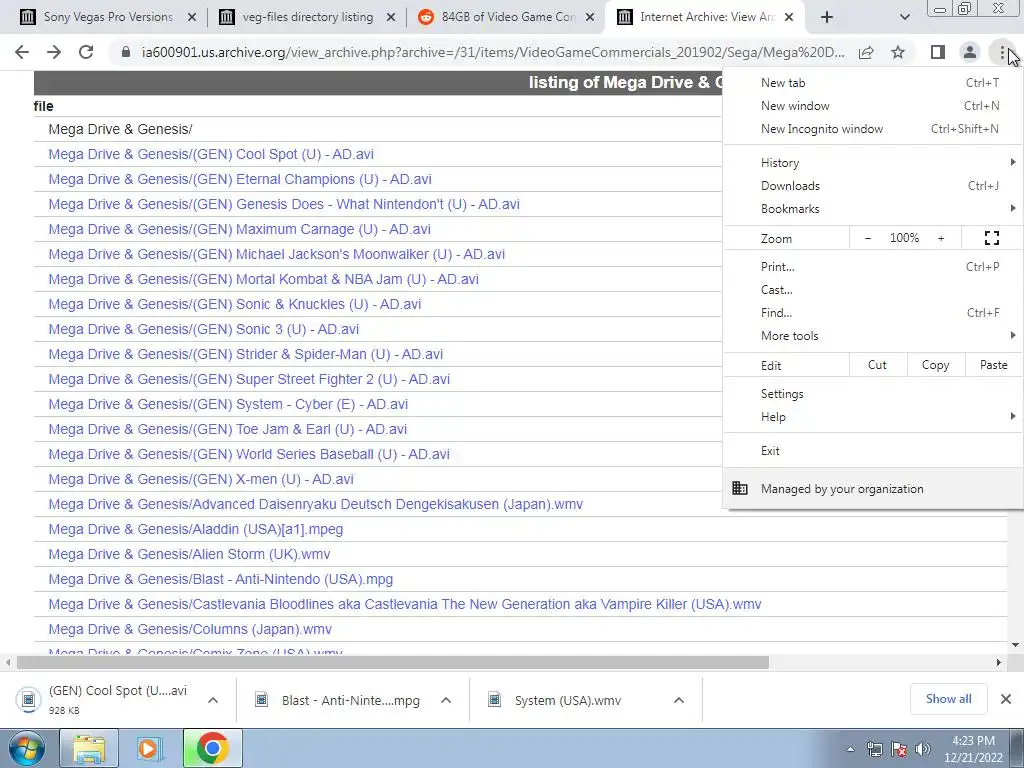Expand the Bookmarks submenu
This screenshot has height=768, width=1024.
tap(872, 209)
